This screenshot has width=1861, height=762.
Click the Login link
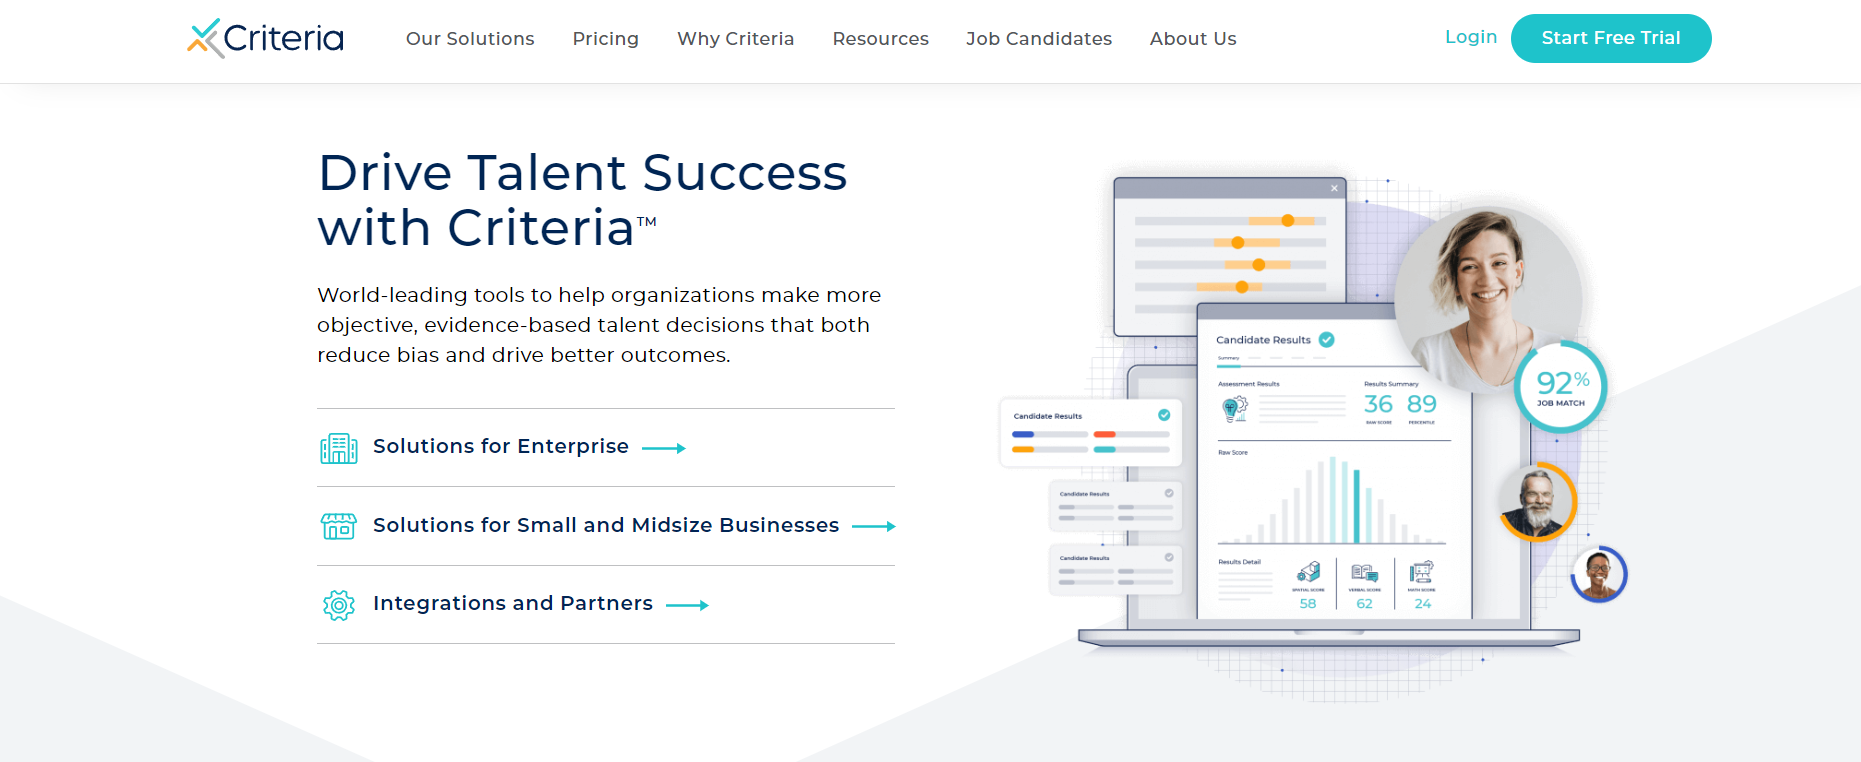coord(1471,37)
